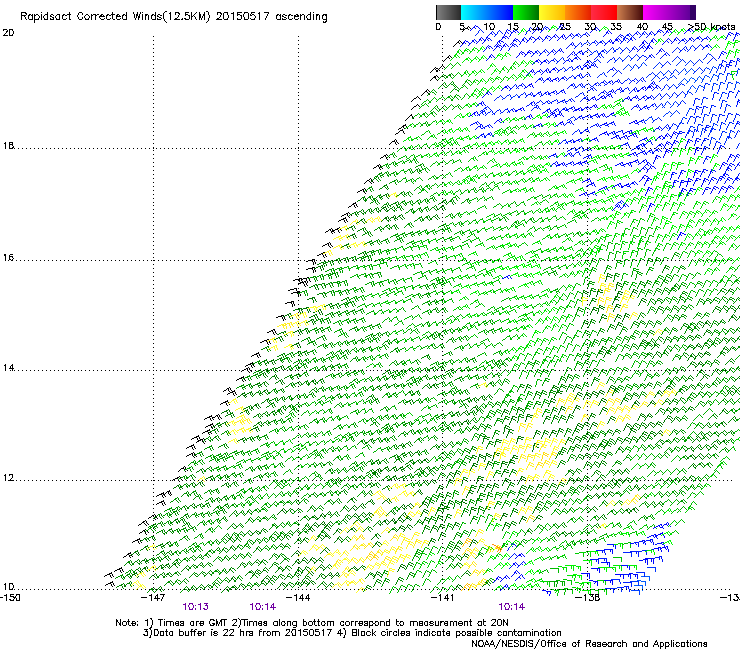This screenshot has width=740, height=650.
Task: Click the green 15-20 knots color swatch
Action: [x=526, y=12]
